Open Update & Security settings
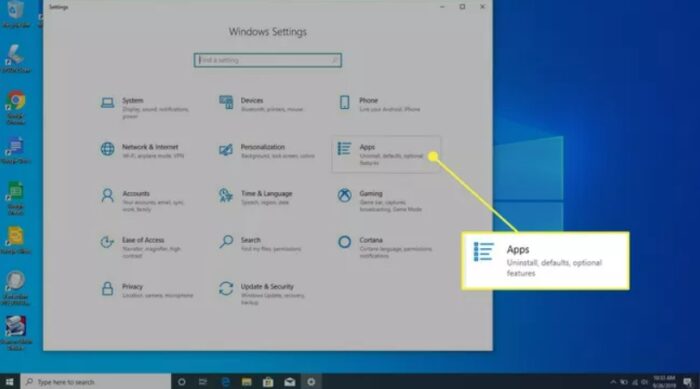Viewport: 700px width, 389px height. pos(263,293)
